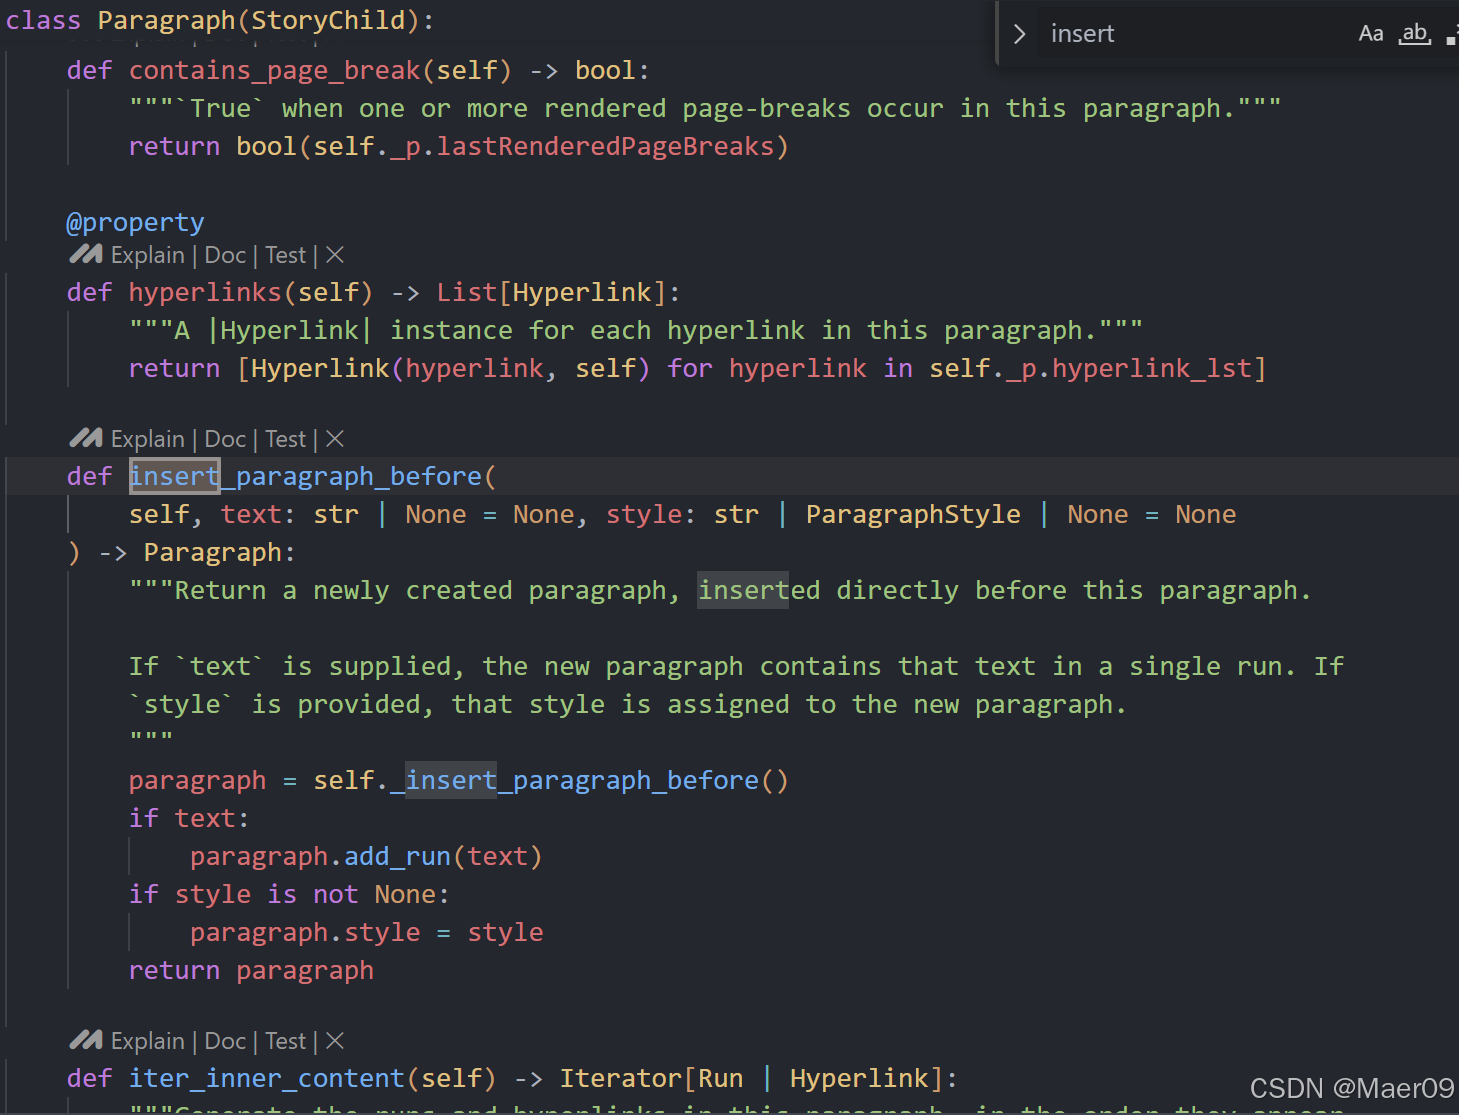Screen dimensions: 1459x1115
Task: Click Explain above def iter_inner_content
Action: [148, 1042]
